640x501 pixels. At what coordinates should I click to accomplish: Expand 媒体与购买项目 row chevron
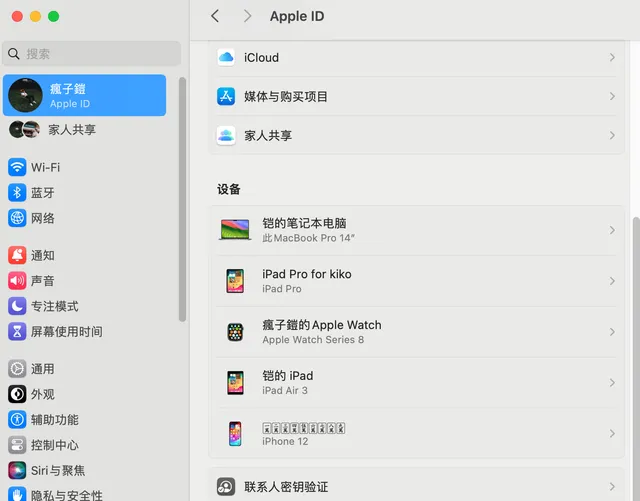click(x=612, y=96)
